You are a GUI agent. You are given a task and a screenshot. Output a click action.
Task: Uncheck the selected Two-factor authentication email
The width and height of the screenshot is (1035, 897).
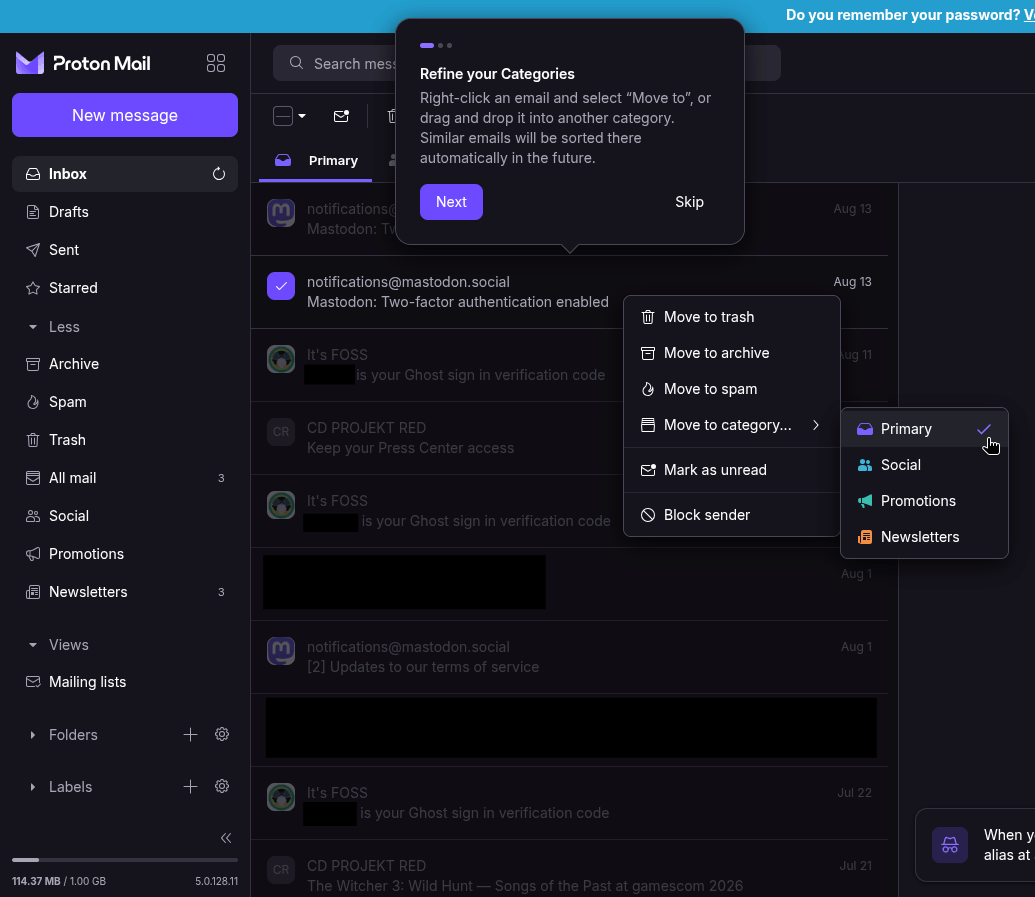pyautogui.click(x=281, y=286)
